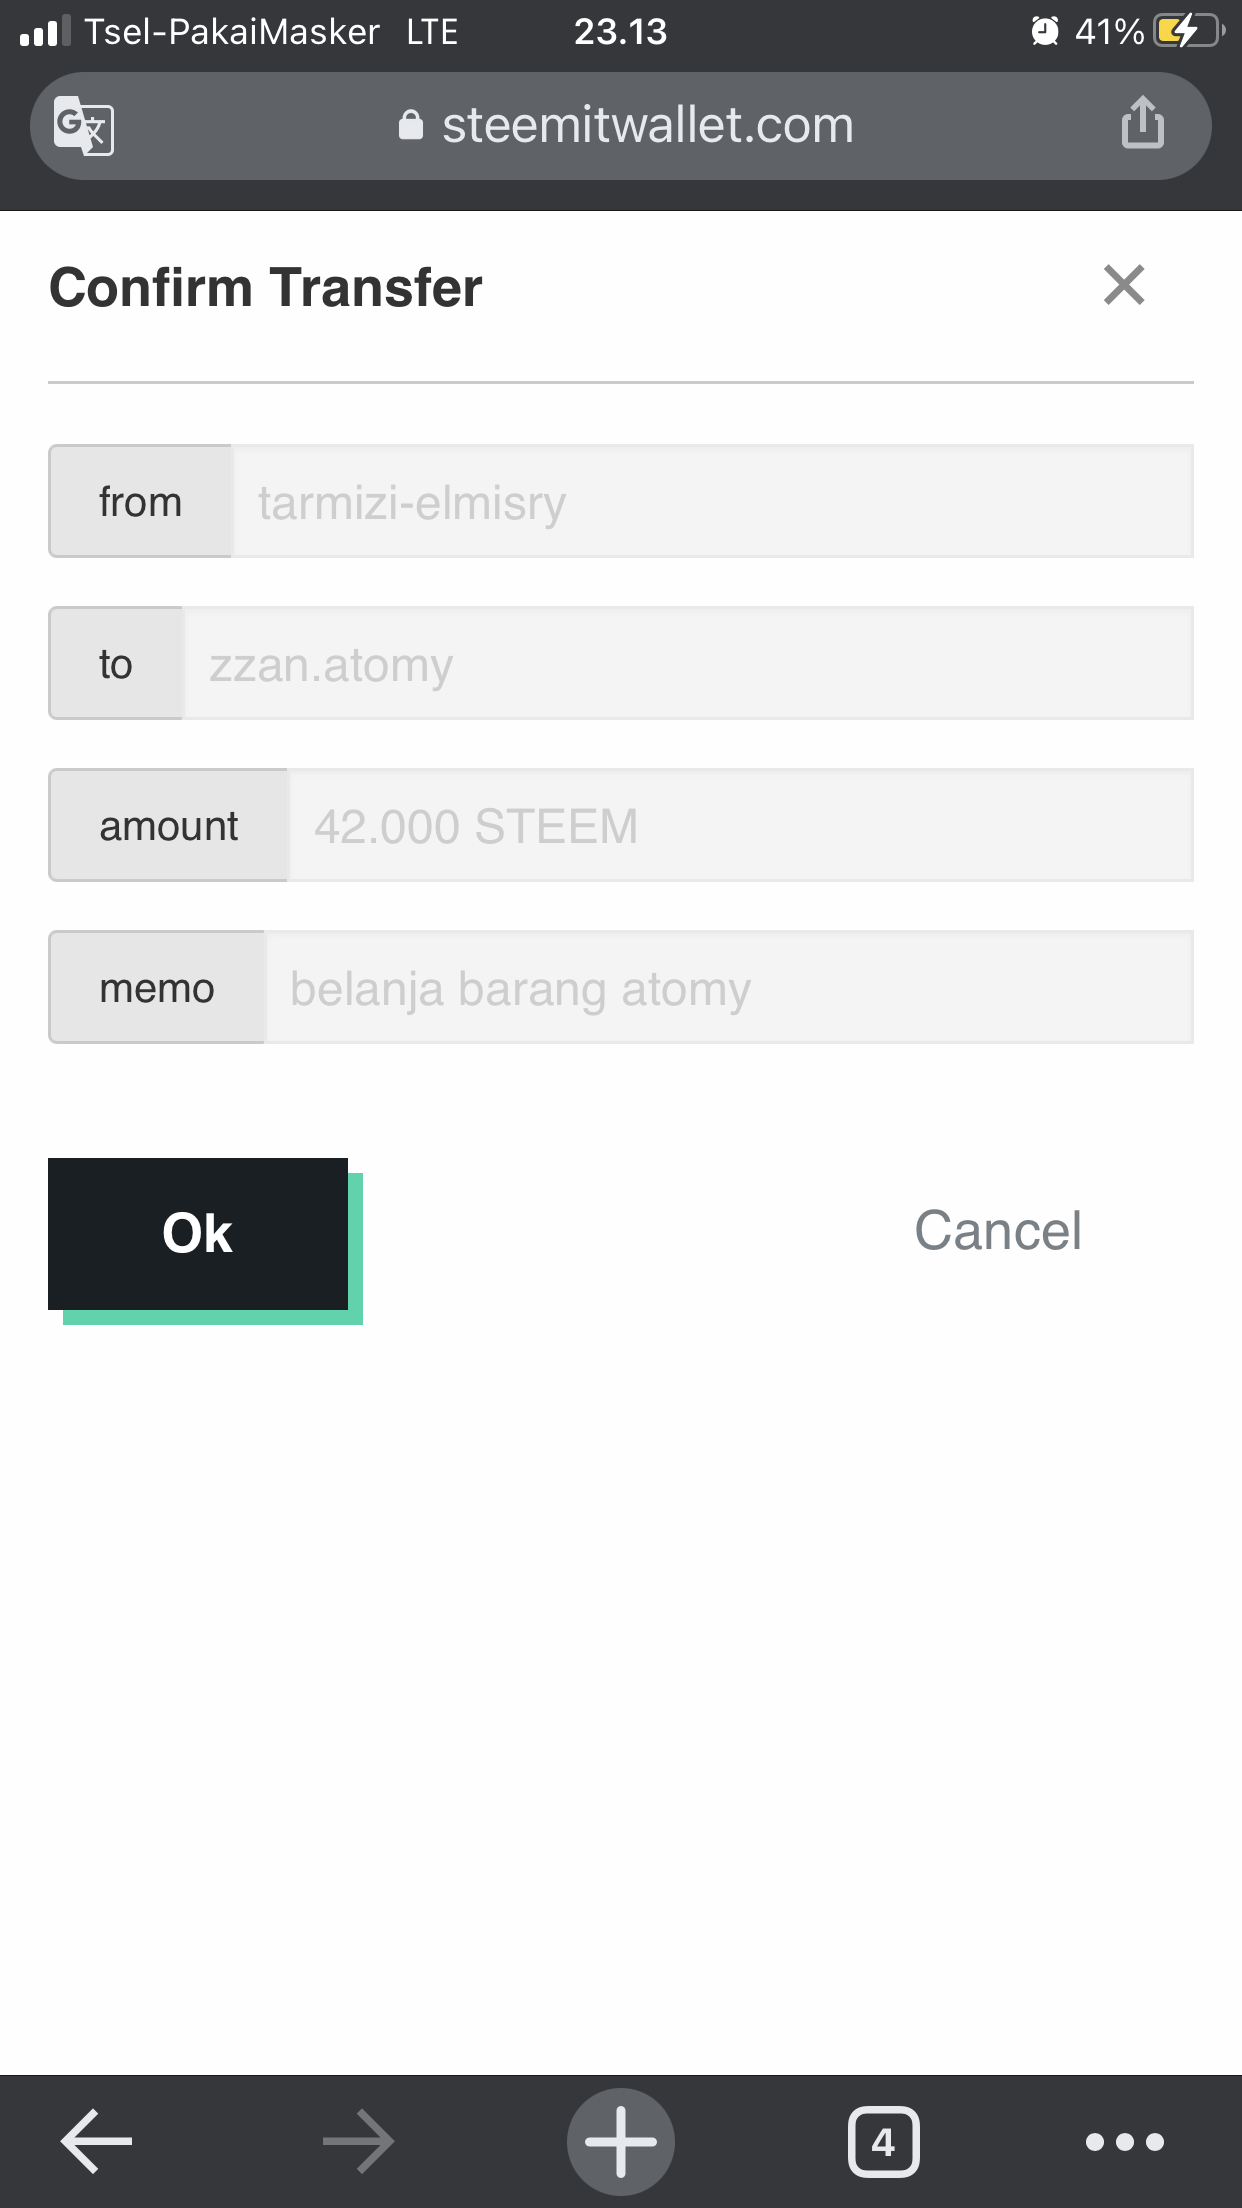
Task: Select the to field zzan.atomy
Action: [x=689, y=663]
